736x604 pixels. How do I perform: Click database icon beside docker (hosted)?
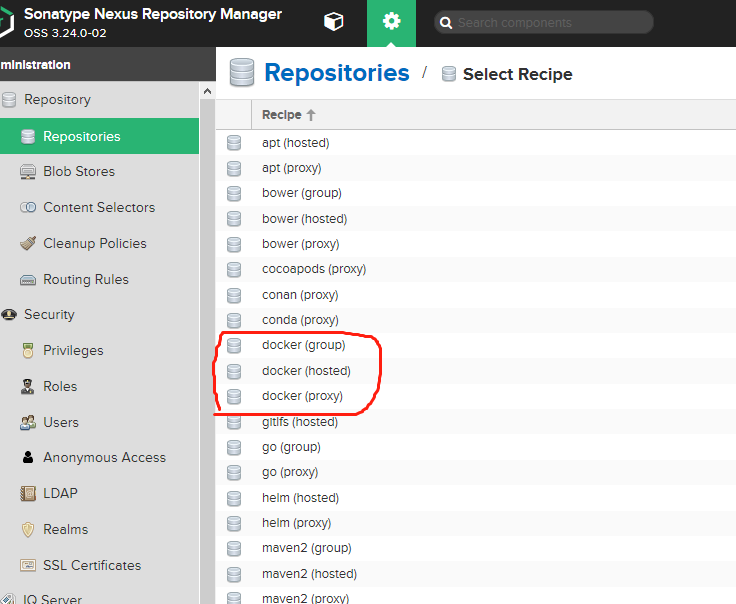(234, 371)
